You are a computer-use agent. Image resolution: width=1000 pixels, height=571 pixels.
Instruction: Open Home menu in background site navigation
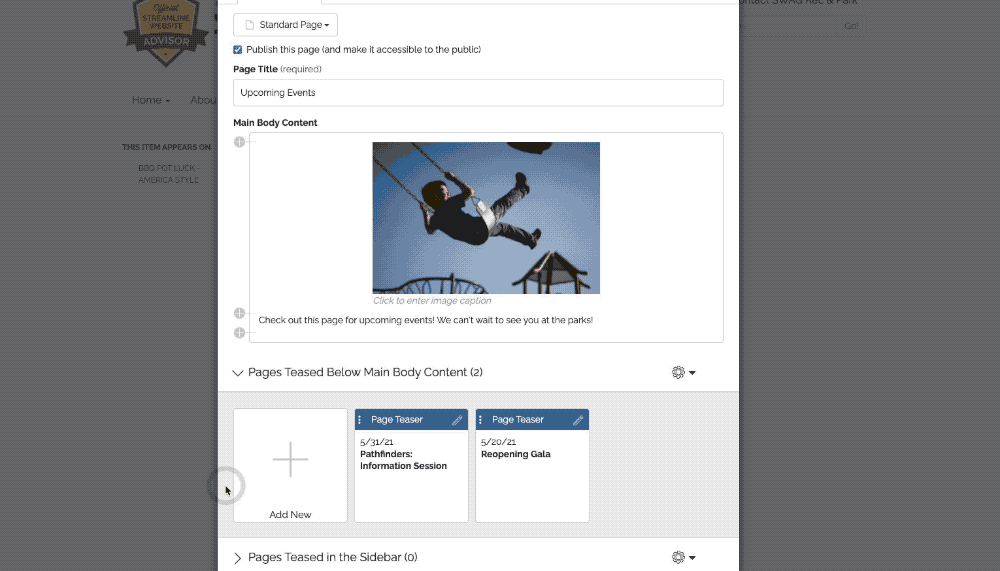151,100
